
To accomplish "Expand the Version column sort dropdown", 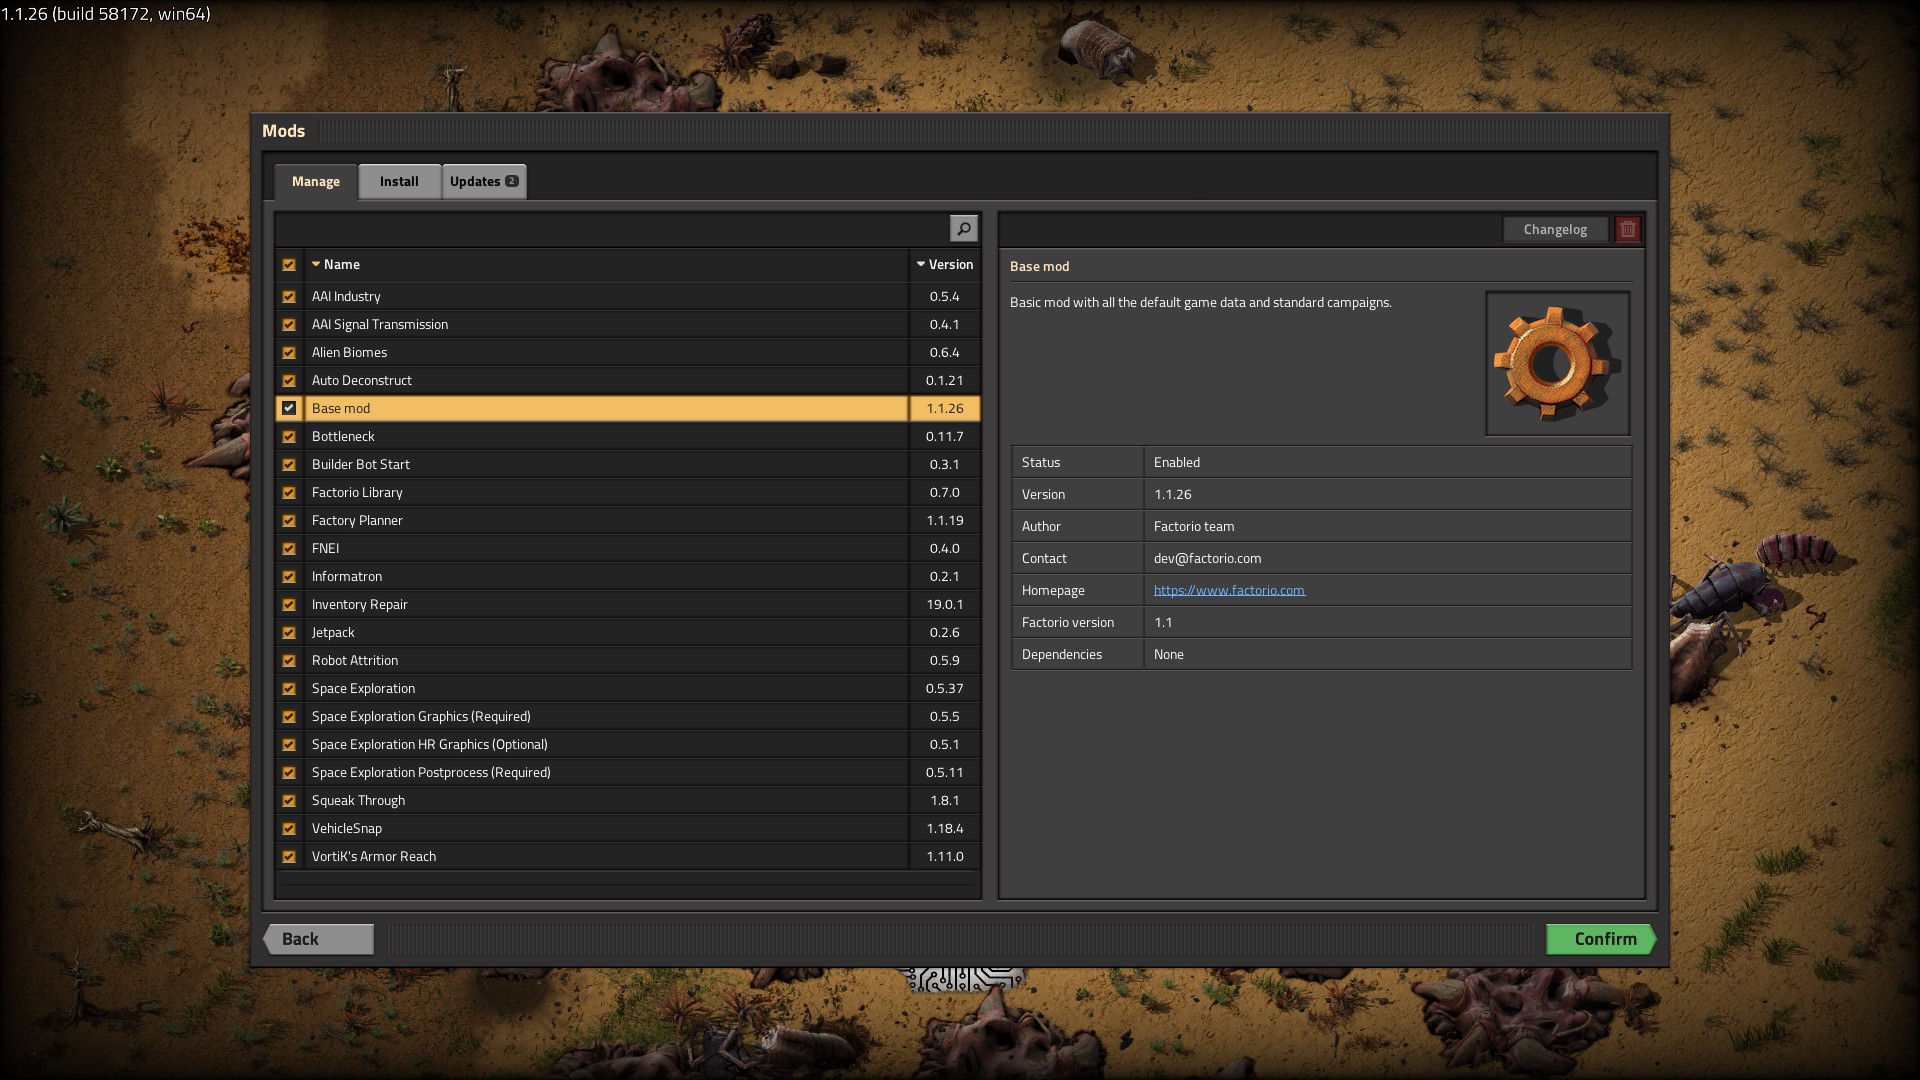I will (x=920, y=264).
